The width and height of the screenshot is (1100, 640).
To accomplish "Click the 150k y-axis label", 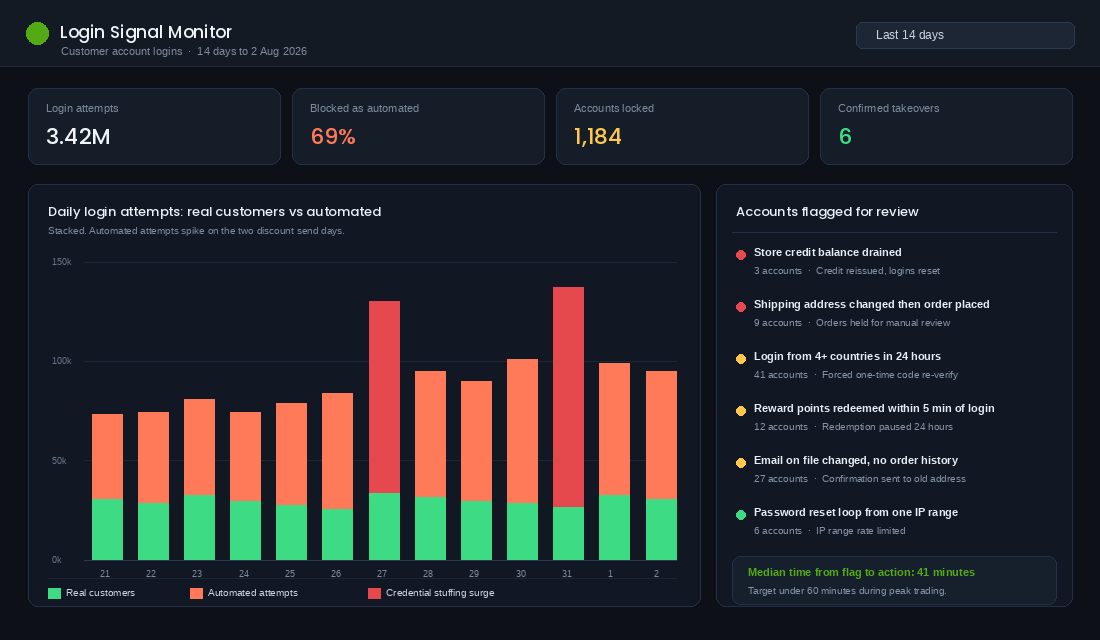I will click(62, 262).
